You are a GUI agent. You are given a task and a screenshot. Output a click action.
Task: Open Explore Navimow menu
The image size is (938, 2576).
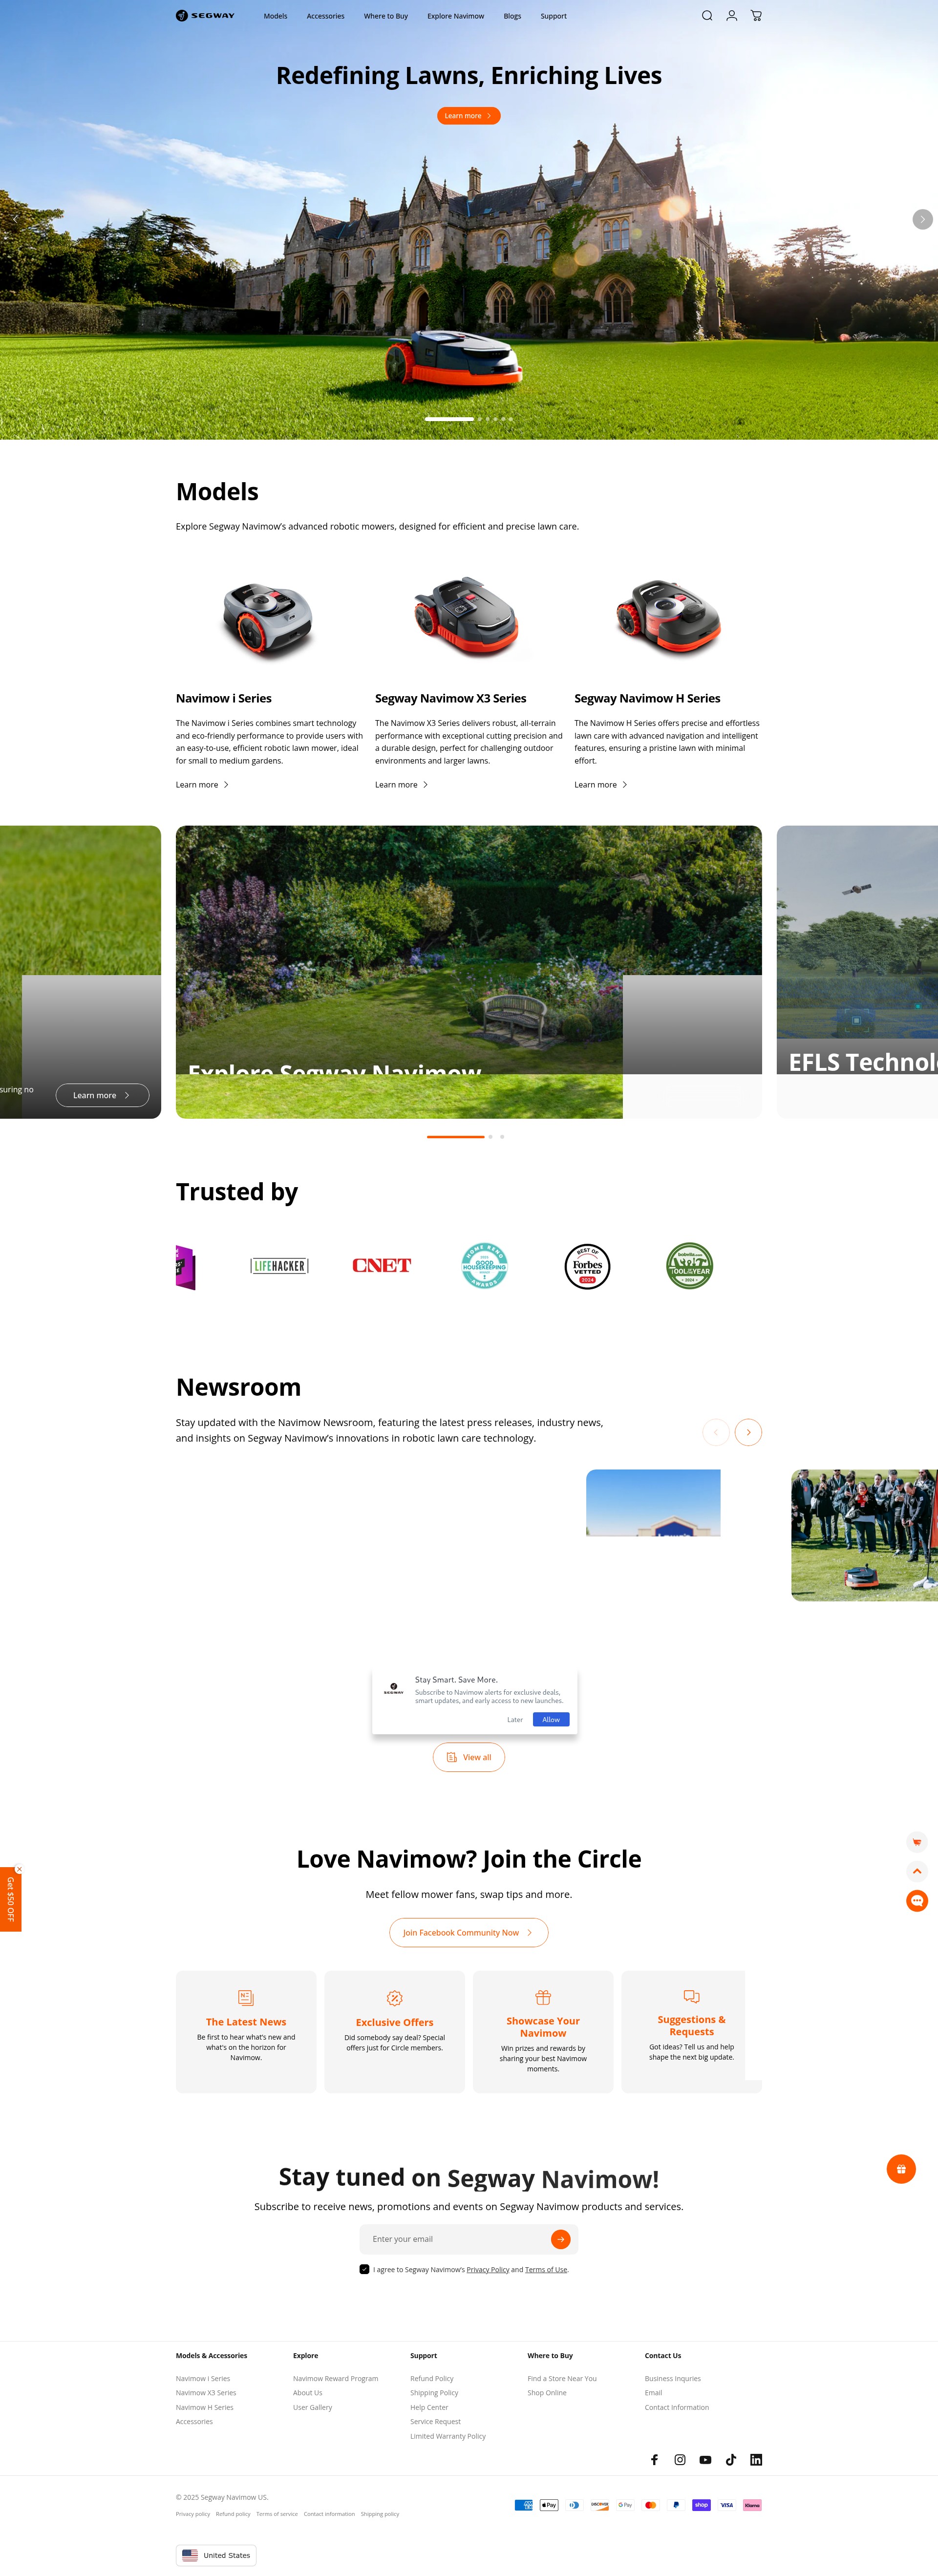pyautogui.click(x=456, y=16)
